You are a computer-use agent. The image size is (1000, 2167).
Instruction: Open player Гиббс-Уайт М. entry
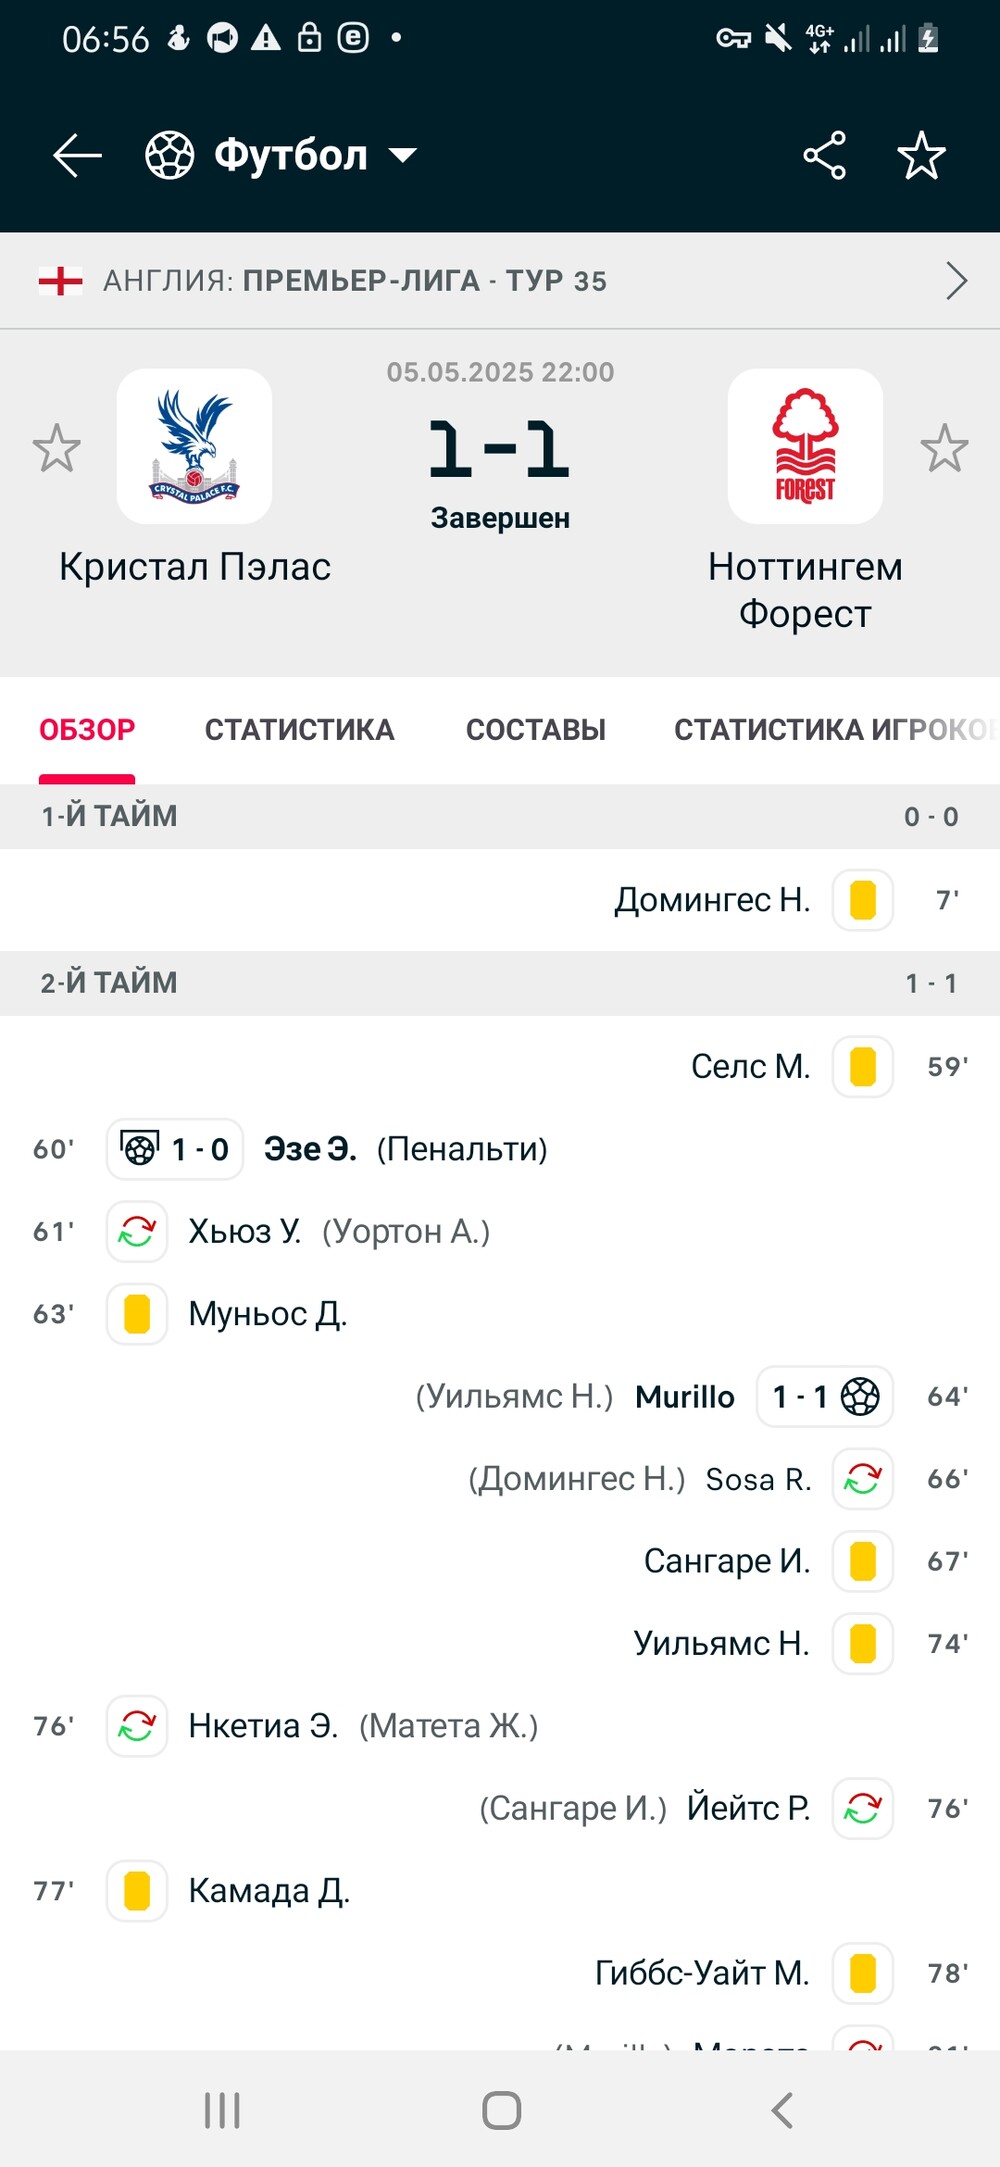[702, 1973]
